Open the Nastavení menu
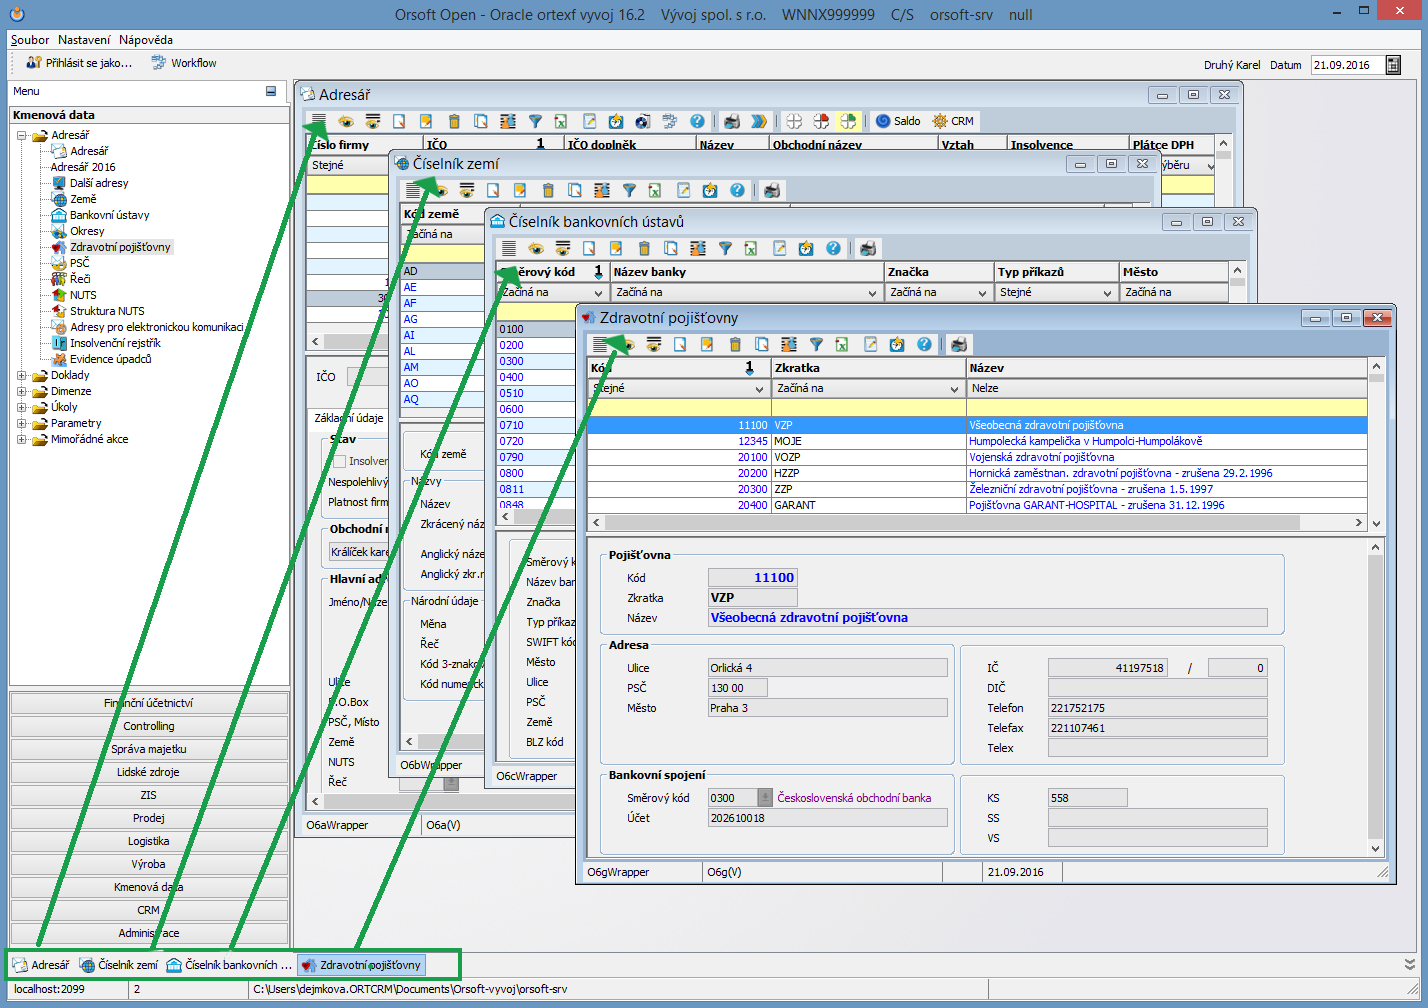This screenshot has height=1008, width=1428. click(84, 40)
